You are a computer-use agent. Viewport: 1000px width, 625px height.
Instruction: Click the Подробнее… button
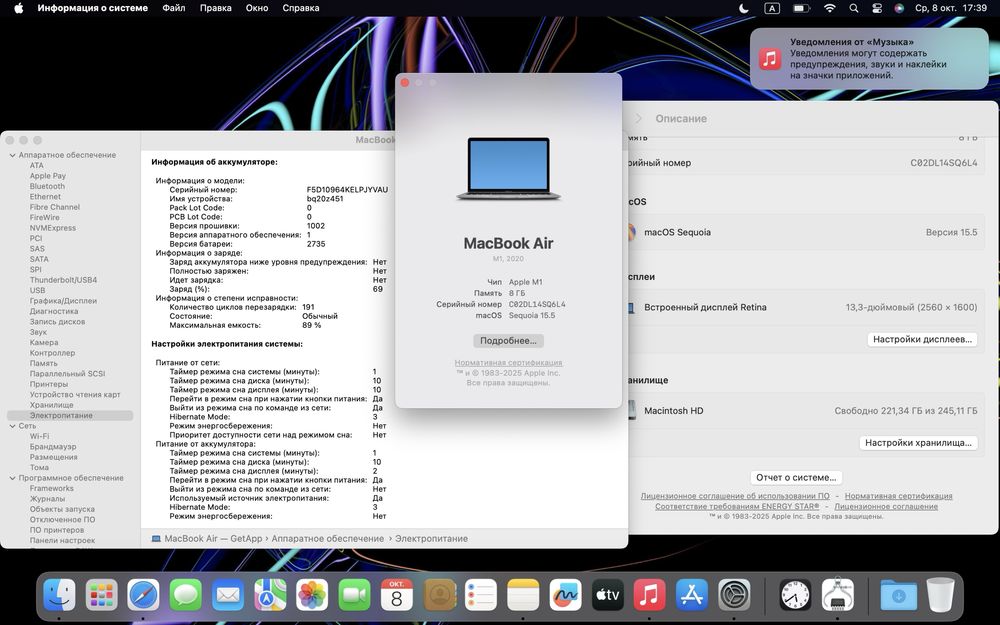(x=508, y=341)
